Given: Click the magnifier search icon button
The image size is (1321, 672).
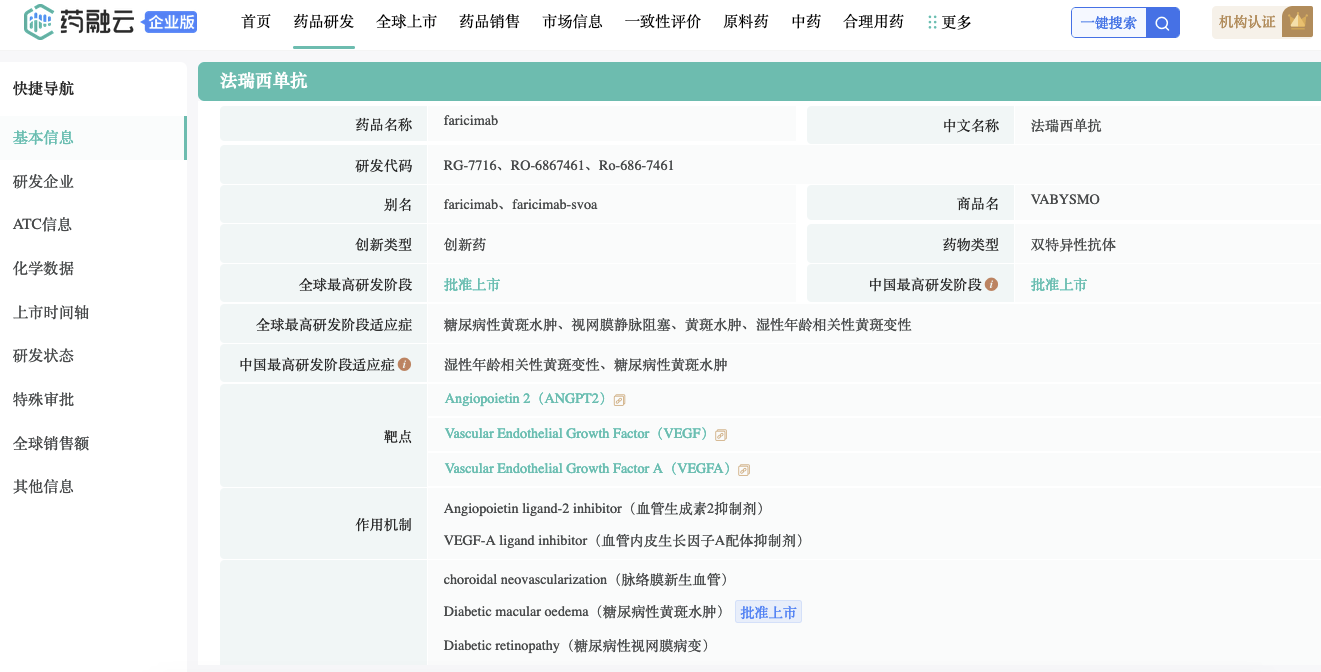Looking at the screenshot, I should pyautogui.click(x=1162, y=23).
